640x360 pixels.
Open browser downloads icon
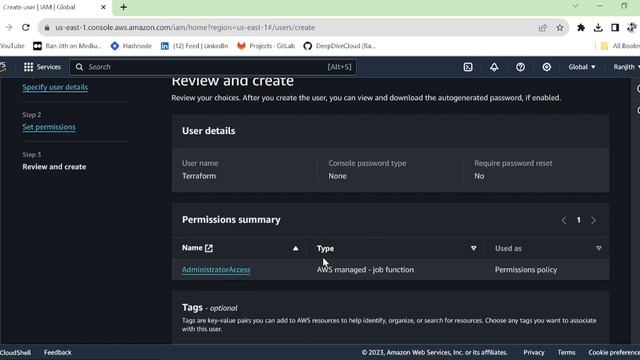coord(598,27)
